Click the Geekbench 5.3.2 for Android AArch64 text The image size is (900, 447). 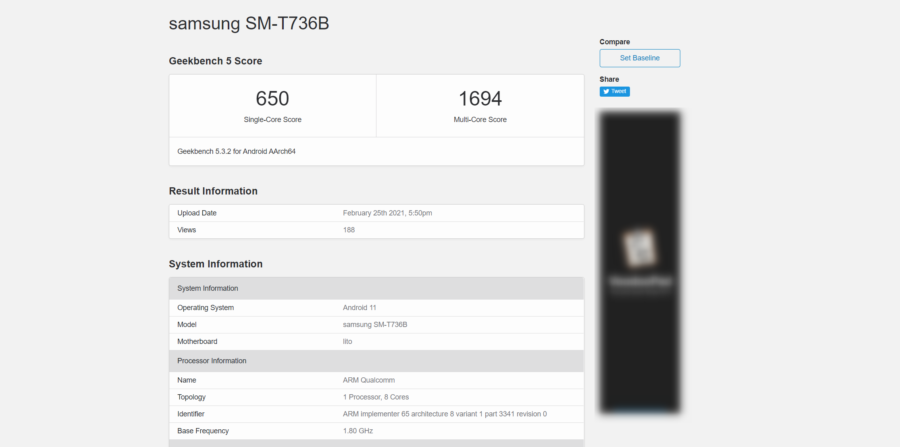tap(236, 151)
